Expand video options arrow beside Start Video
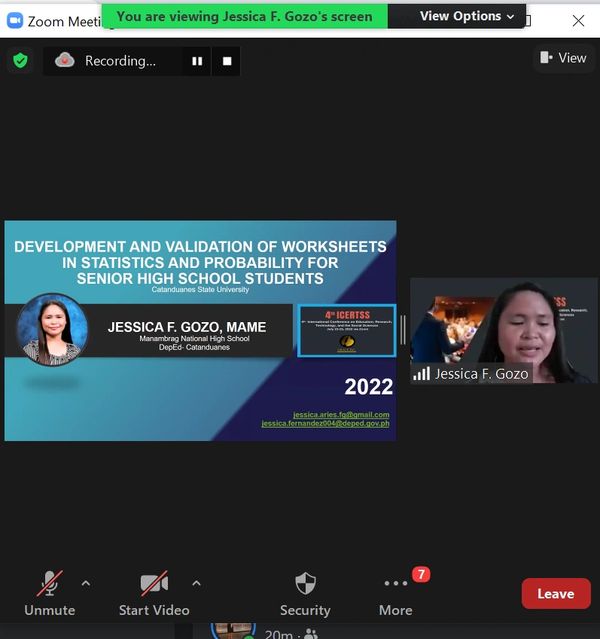 pyautogui.click(x=196, y=583)
